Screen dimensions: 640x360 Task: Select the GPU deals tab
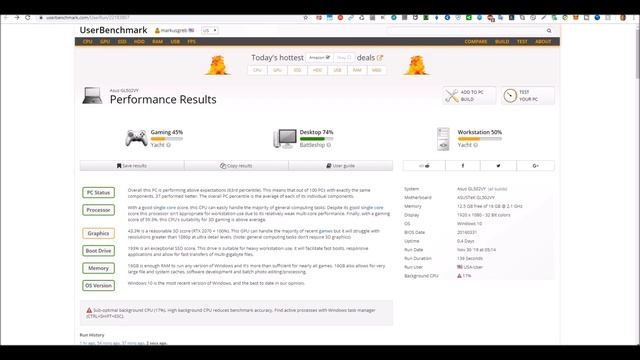(x=277, y=70)
